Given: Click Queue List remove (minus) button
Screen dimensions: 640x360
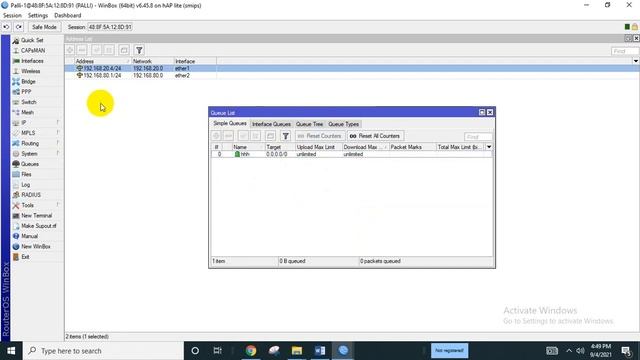Looking at the screenshot, I should [229, 136].
